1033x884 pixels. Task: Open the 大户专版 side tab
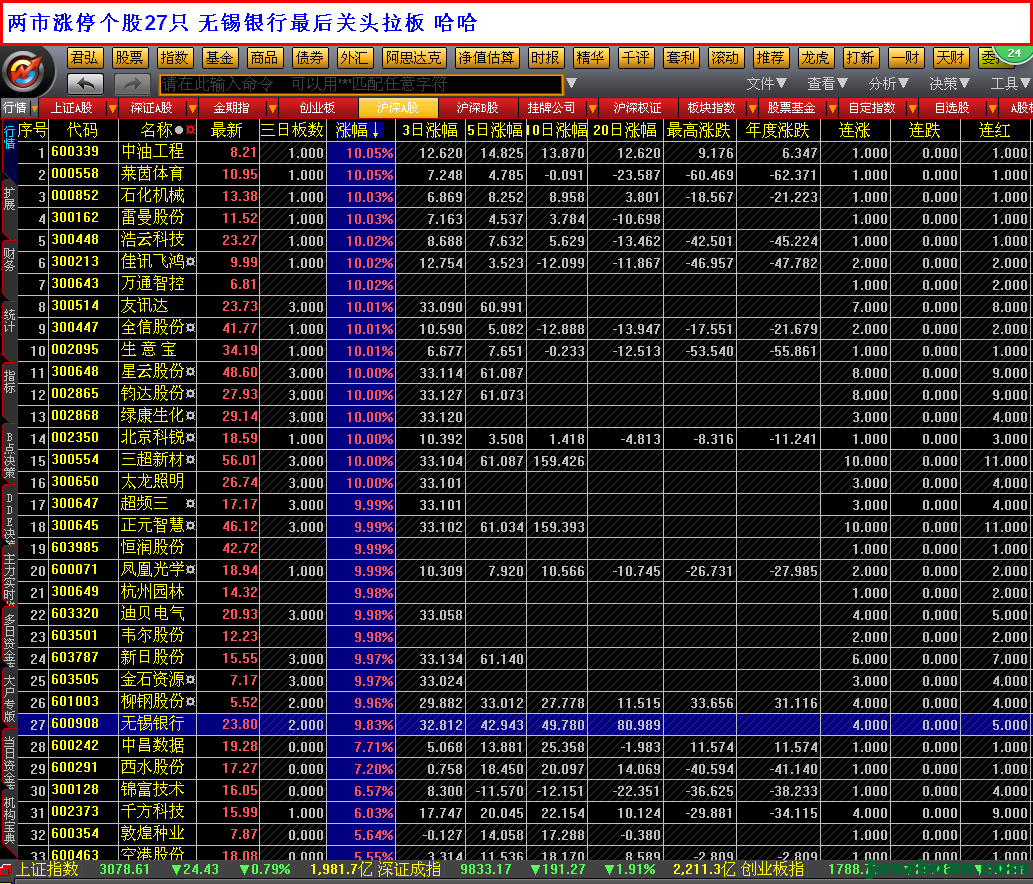9,698
